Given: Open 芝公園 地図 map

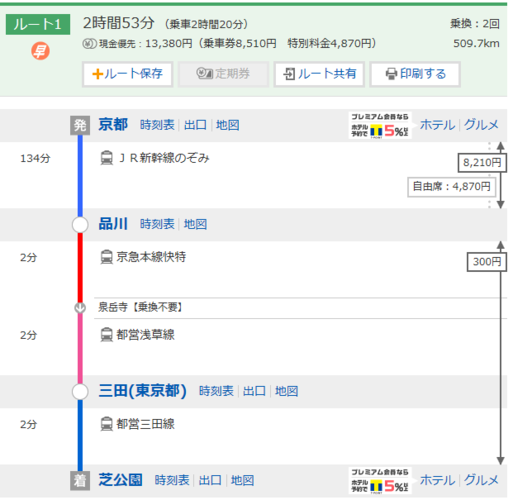Looking at the screenshot, I should [242, 481].
